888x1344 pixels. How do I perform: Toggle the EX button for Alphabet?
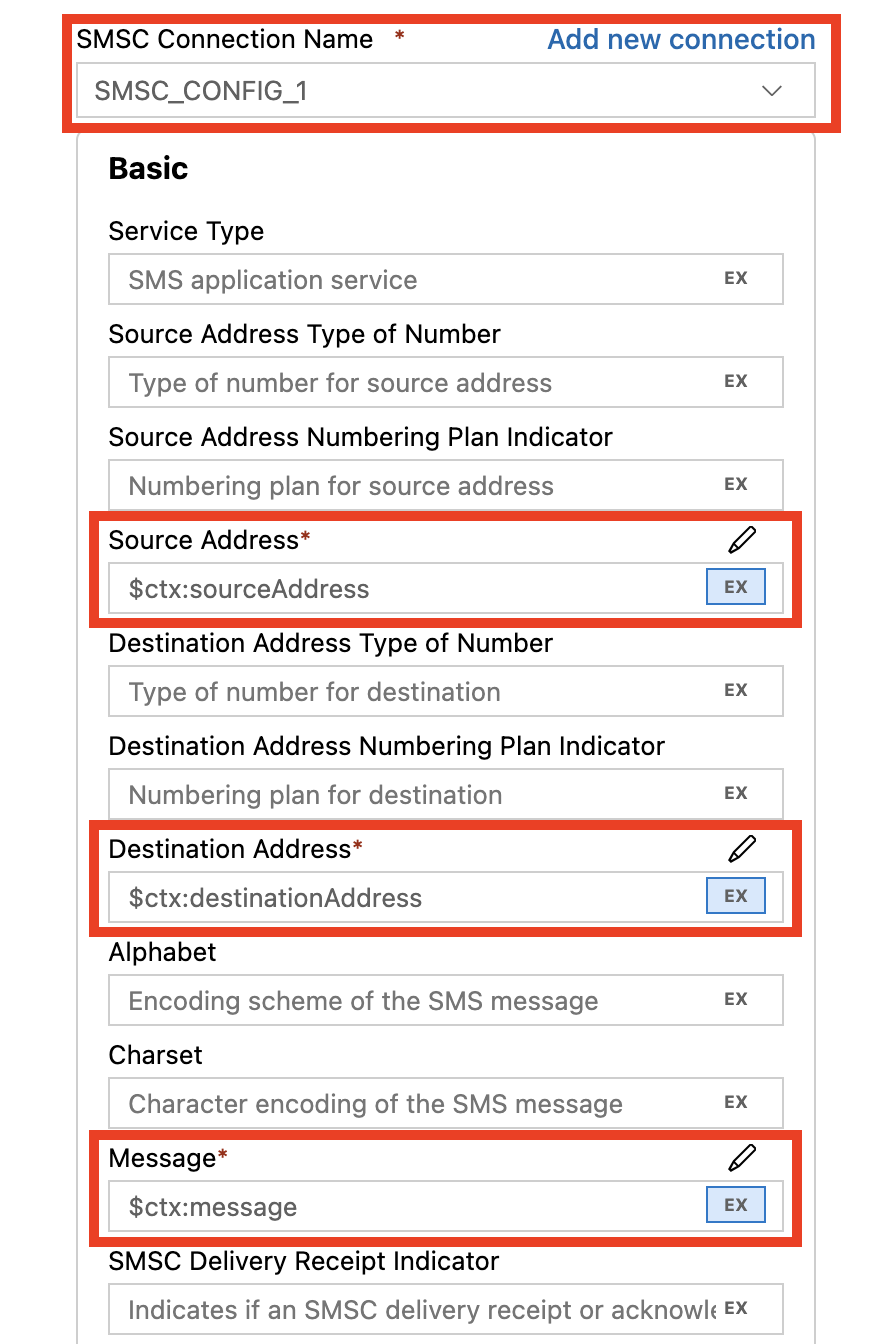(x=736, y=1000)
